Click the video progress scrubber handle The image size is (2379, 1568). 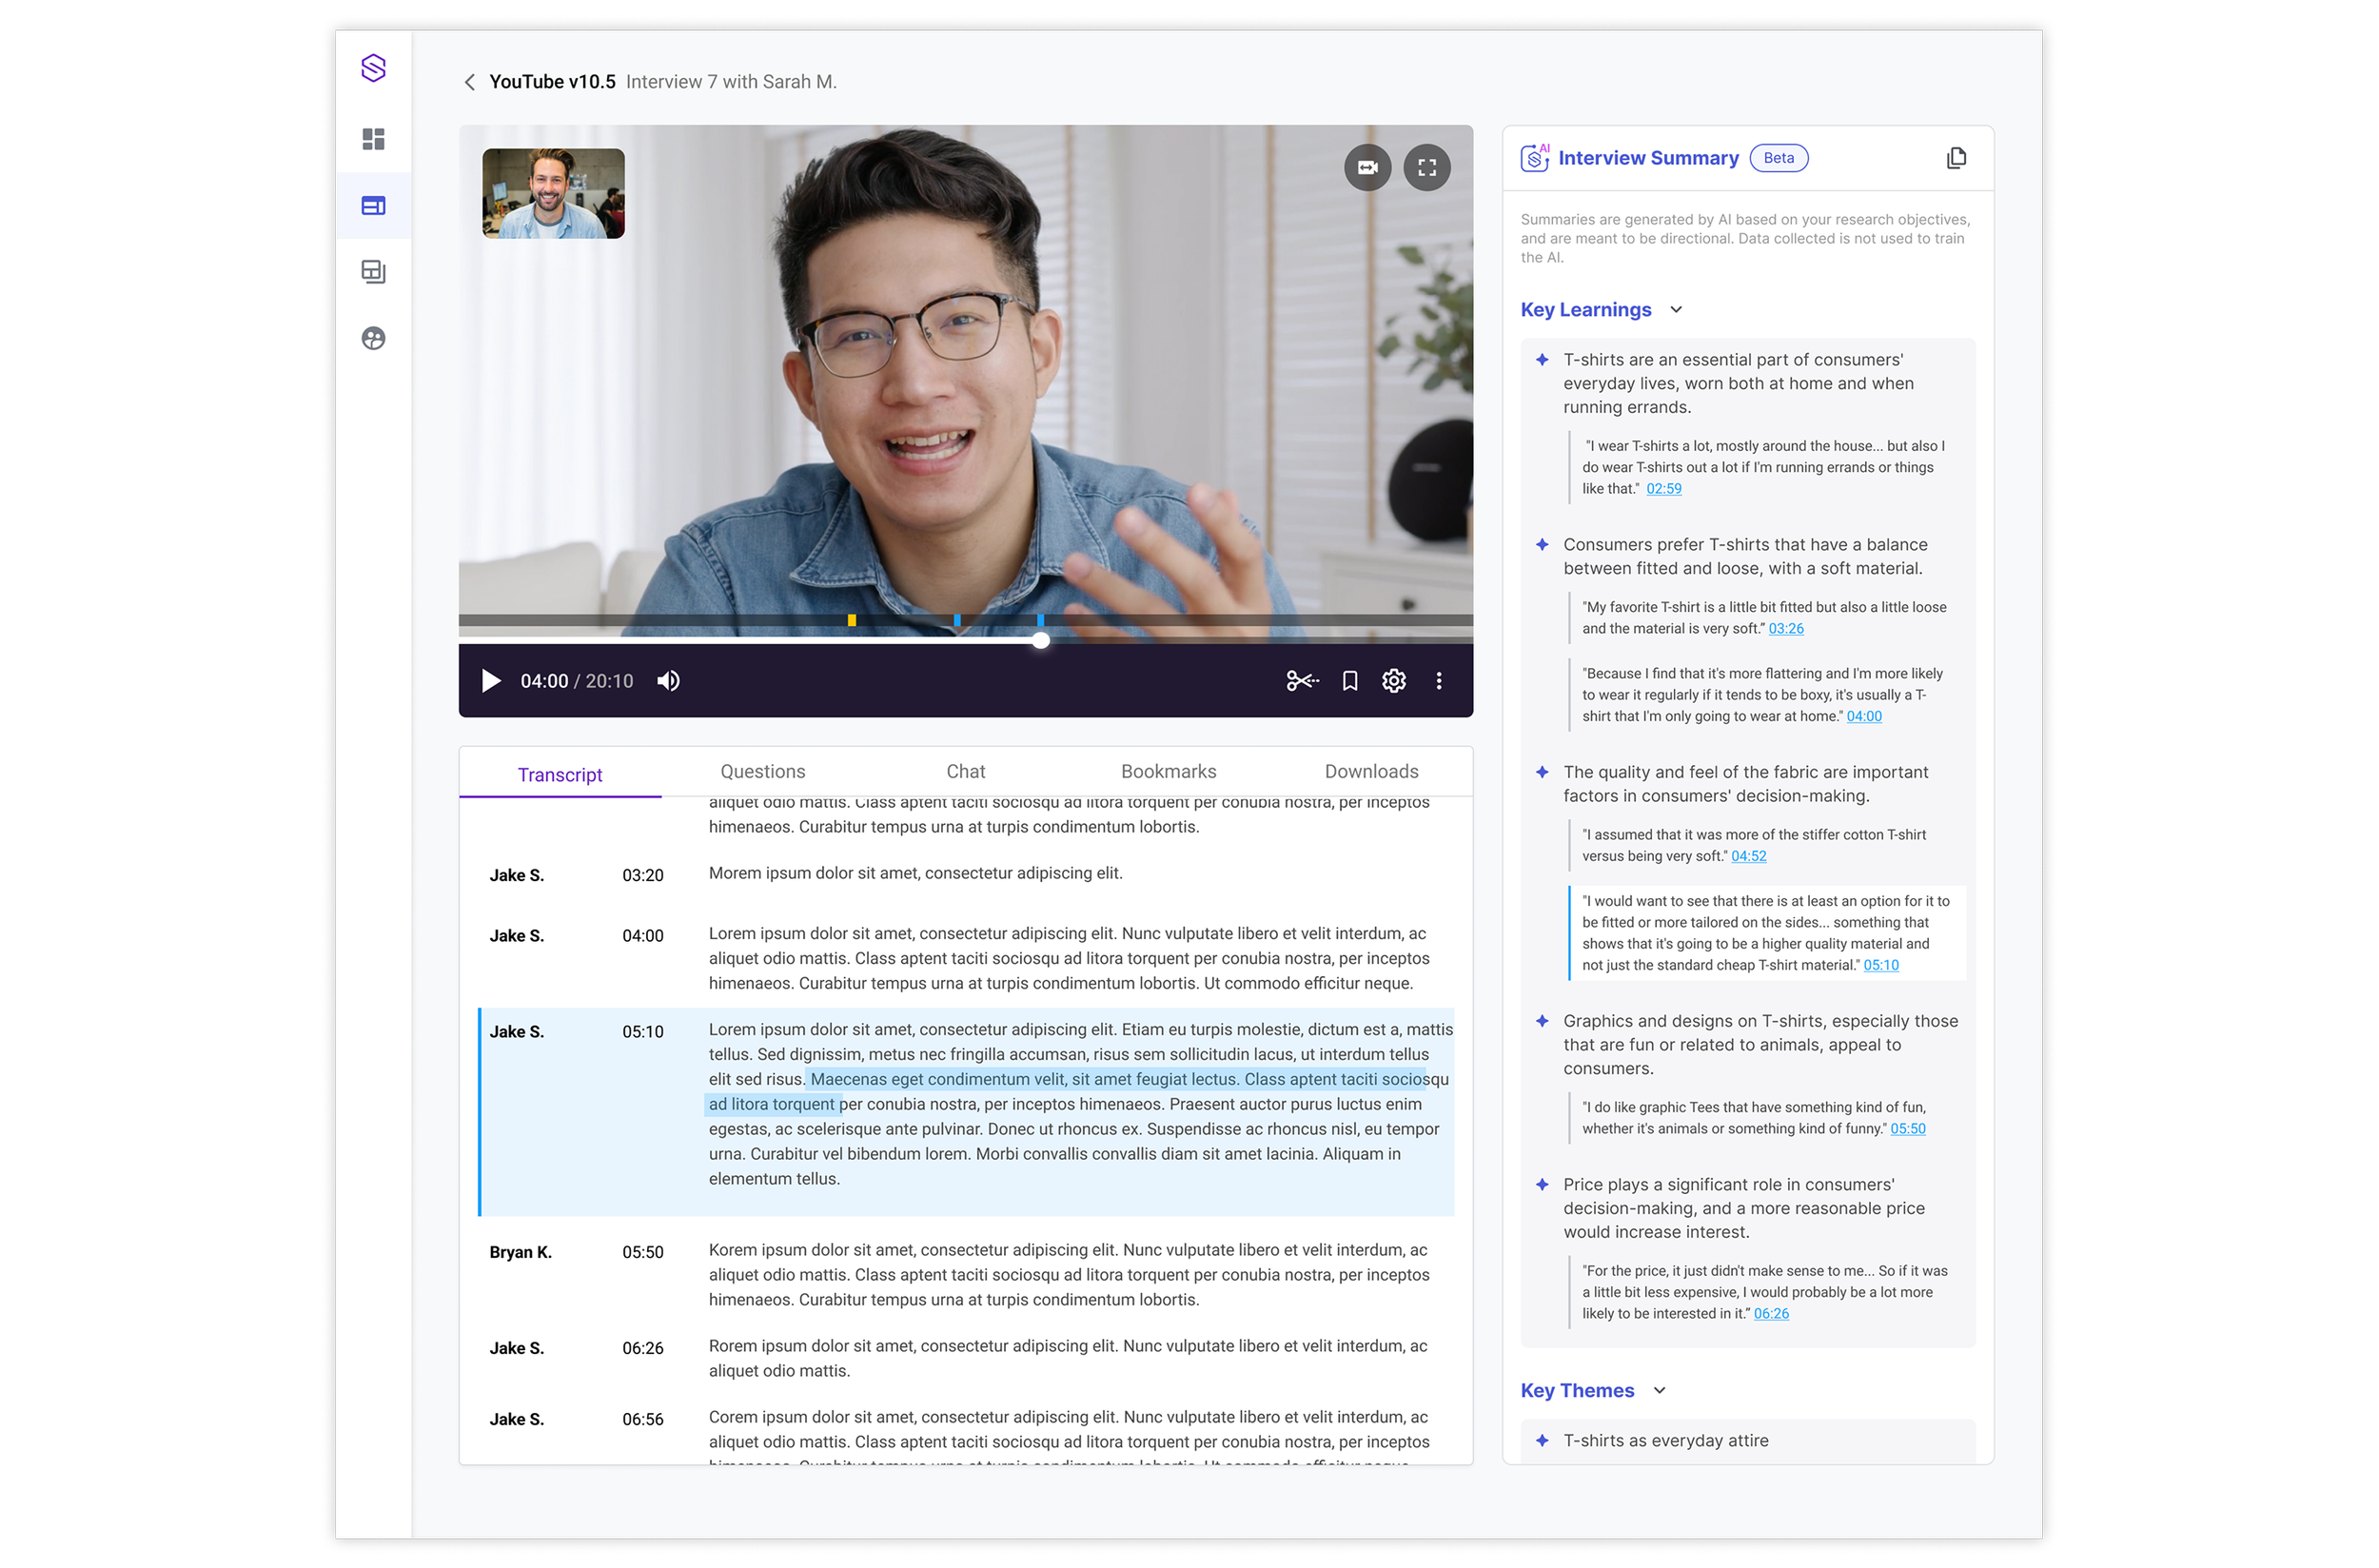pyautogui.click(x=1040, y=641)
